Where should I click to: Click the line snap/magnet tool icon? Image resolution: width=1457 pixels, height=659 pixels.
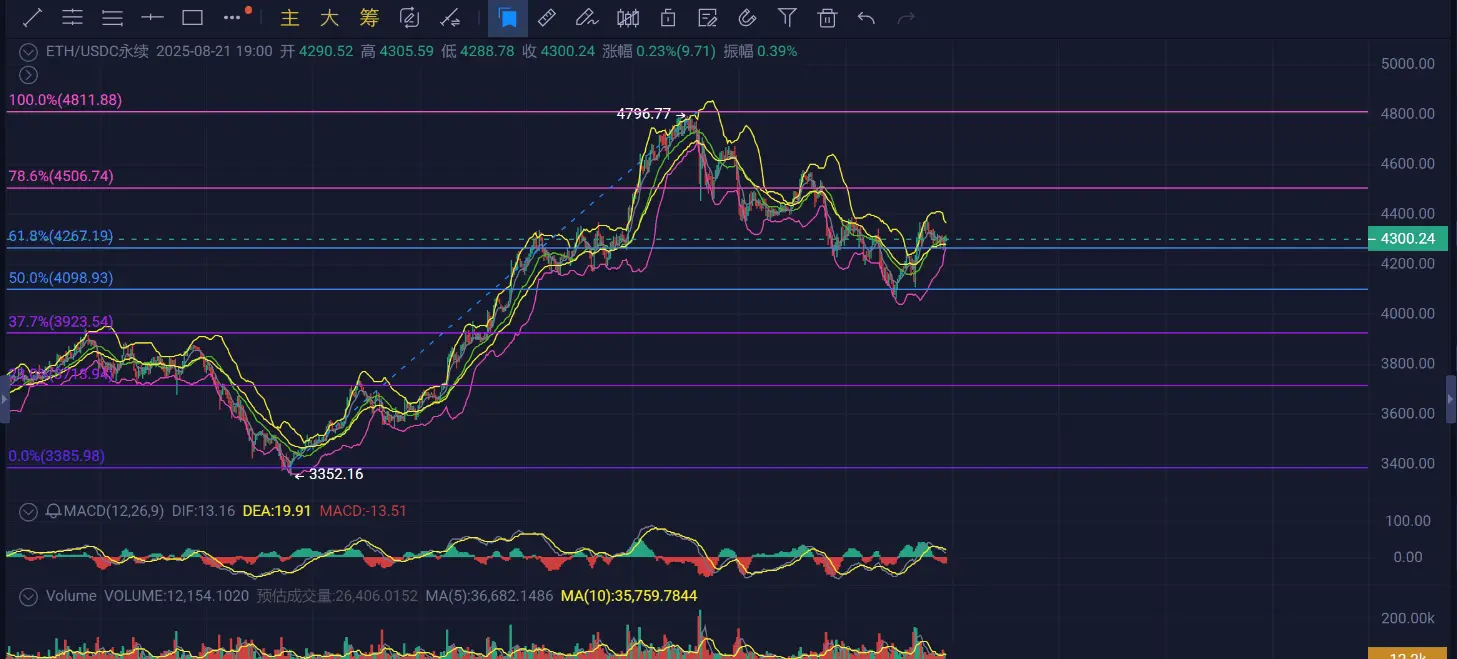(450, 17)
